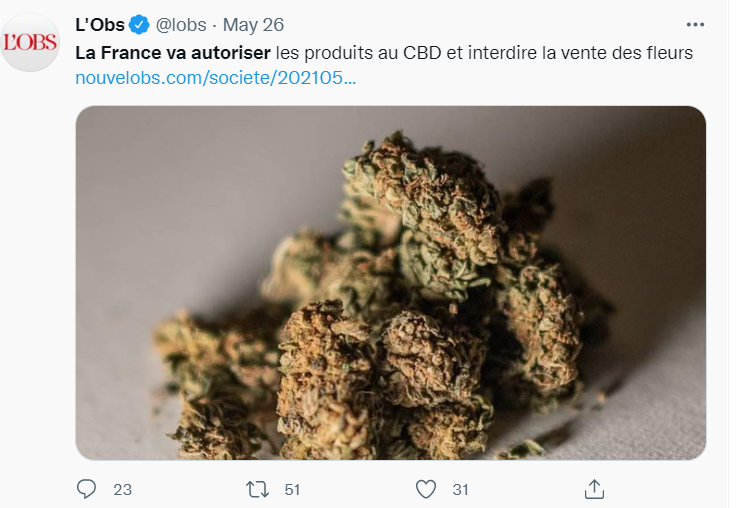Open the reply speech bubble icon
The image size is (741, 508).
tap(86, 489)
